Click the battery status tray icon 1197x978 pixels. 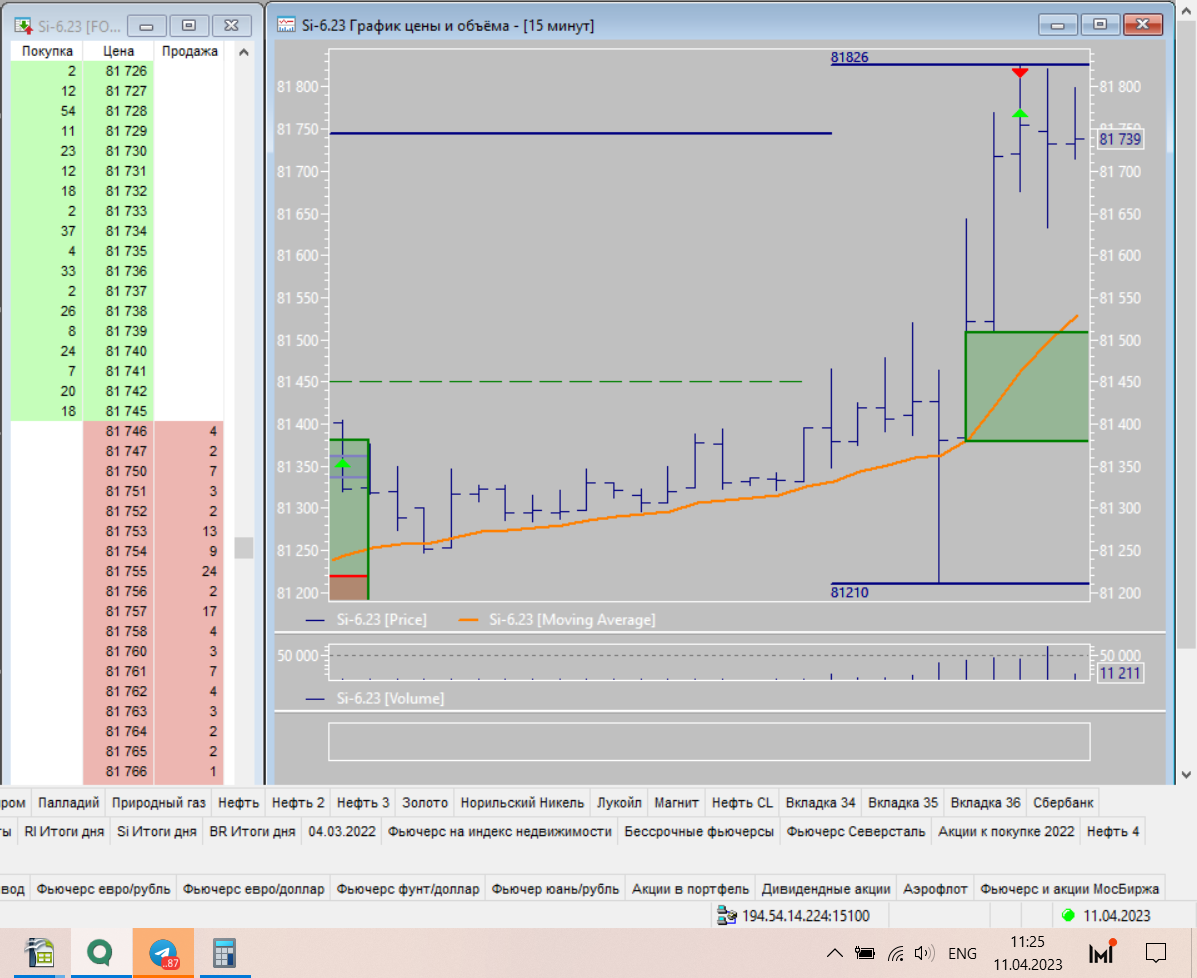coord(864,953)
